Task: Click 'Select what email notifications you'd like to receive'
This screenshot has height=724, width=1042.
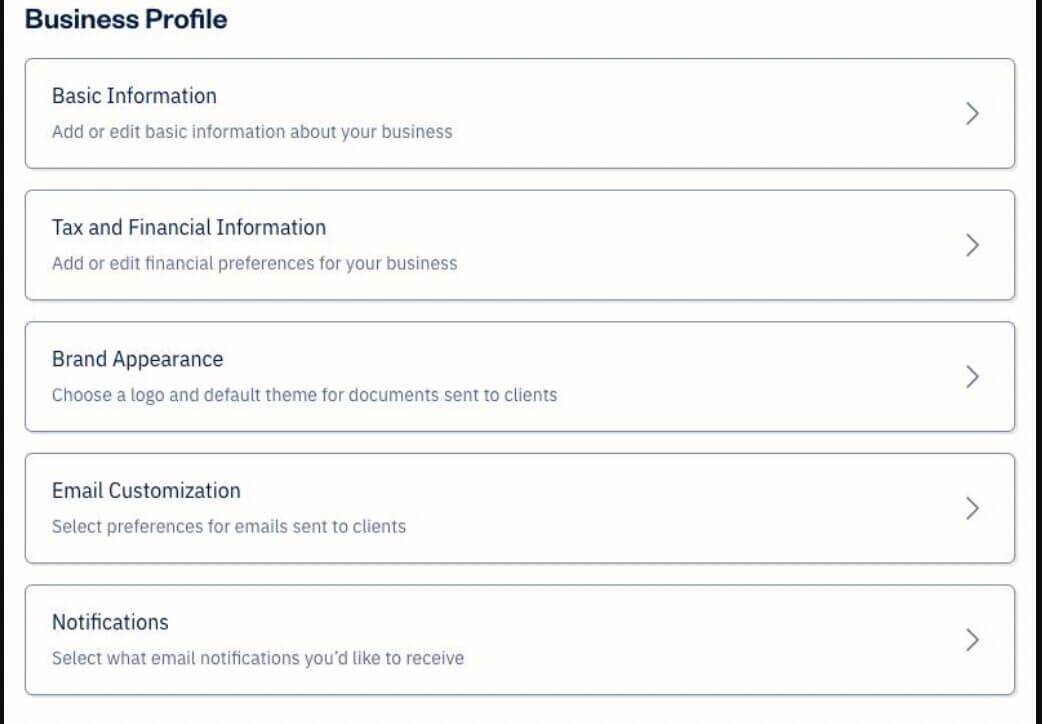Action: 258,658
